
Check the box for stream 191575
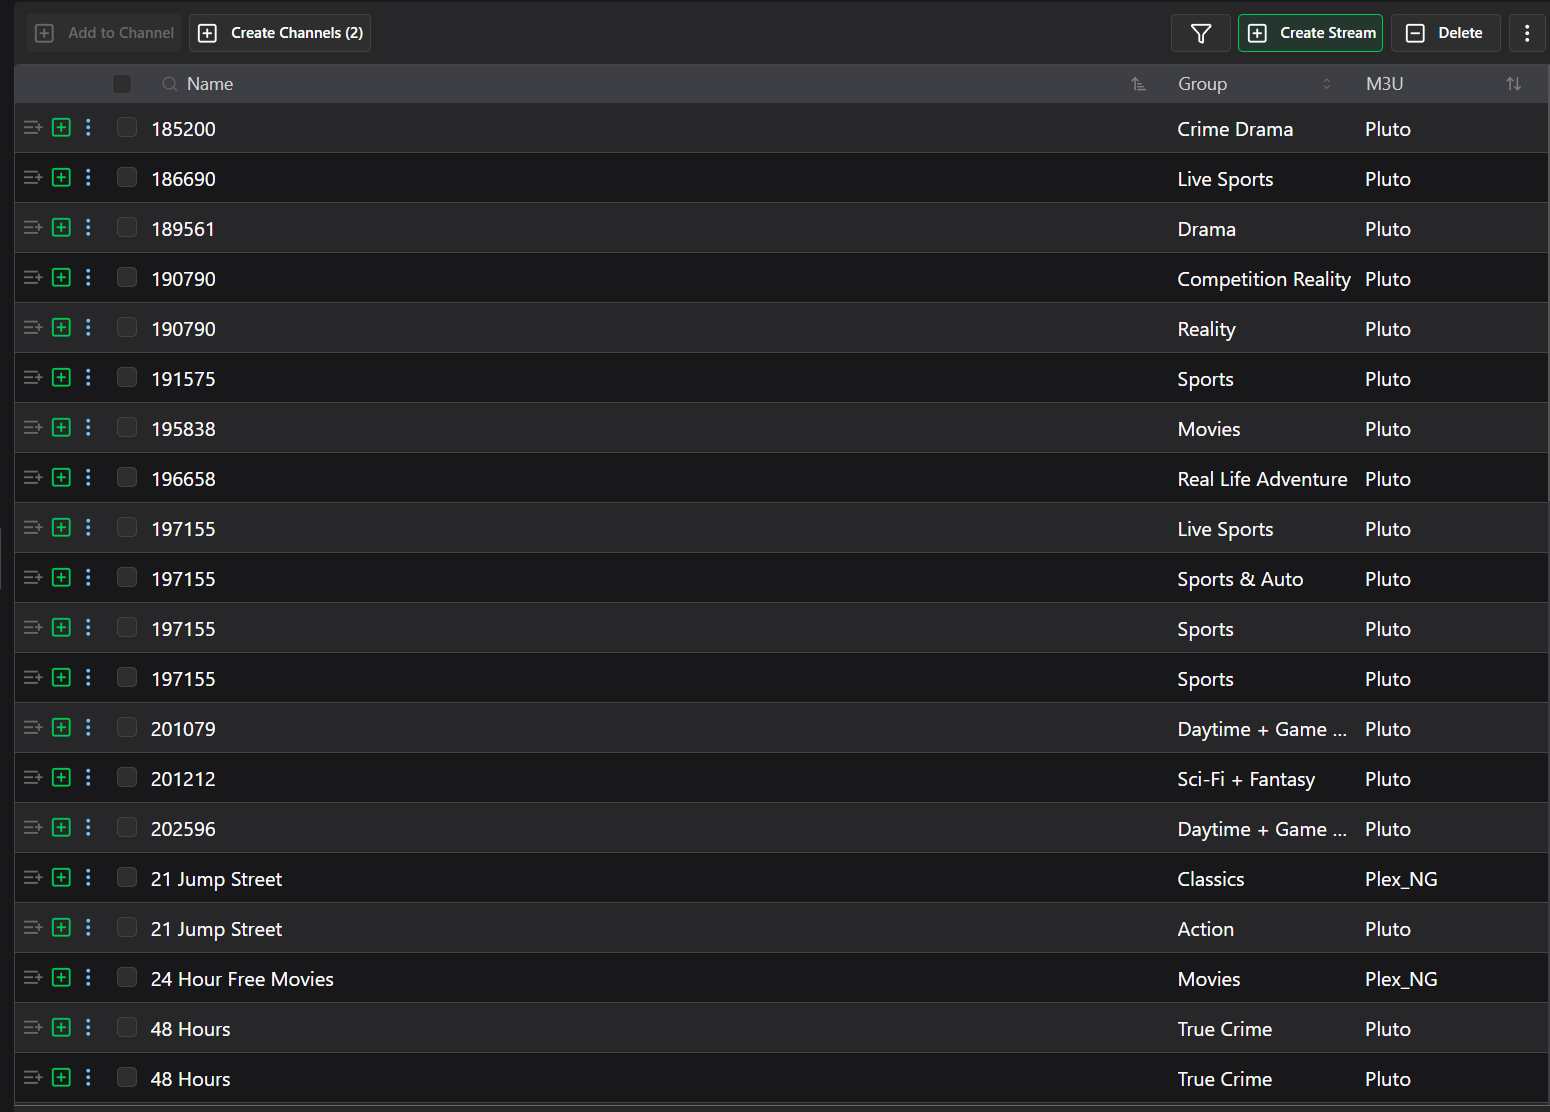pos(127,378)
